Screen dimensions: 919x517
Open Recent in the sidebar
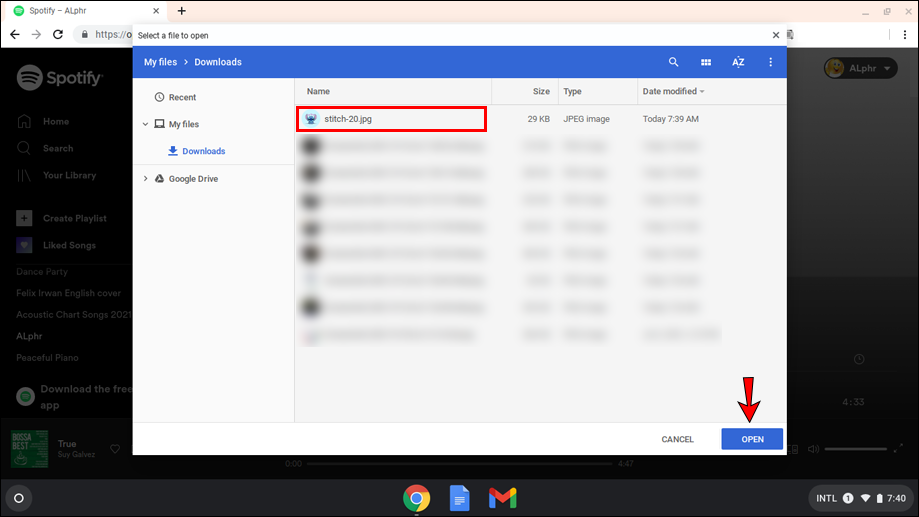pos(175,97)
